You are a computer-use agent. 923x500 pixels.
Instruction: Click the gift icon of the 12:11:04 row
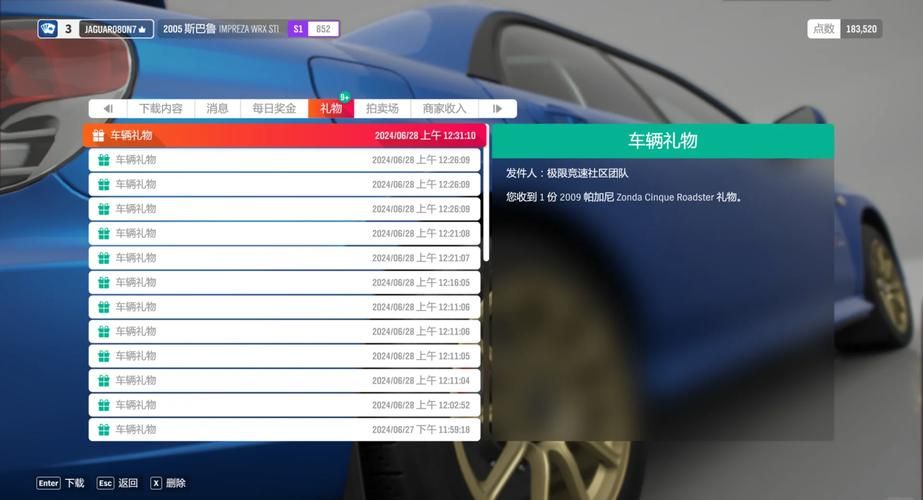(x=104, y=380)
